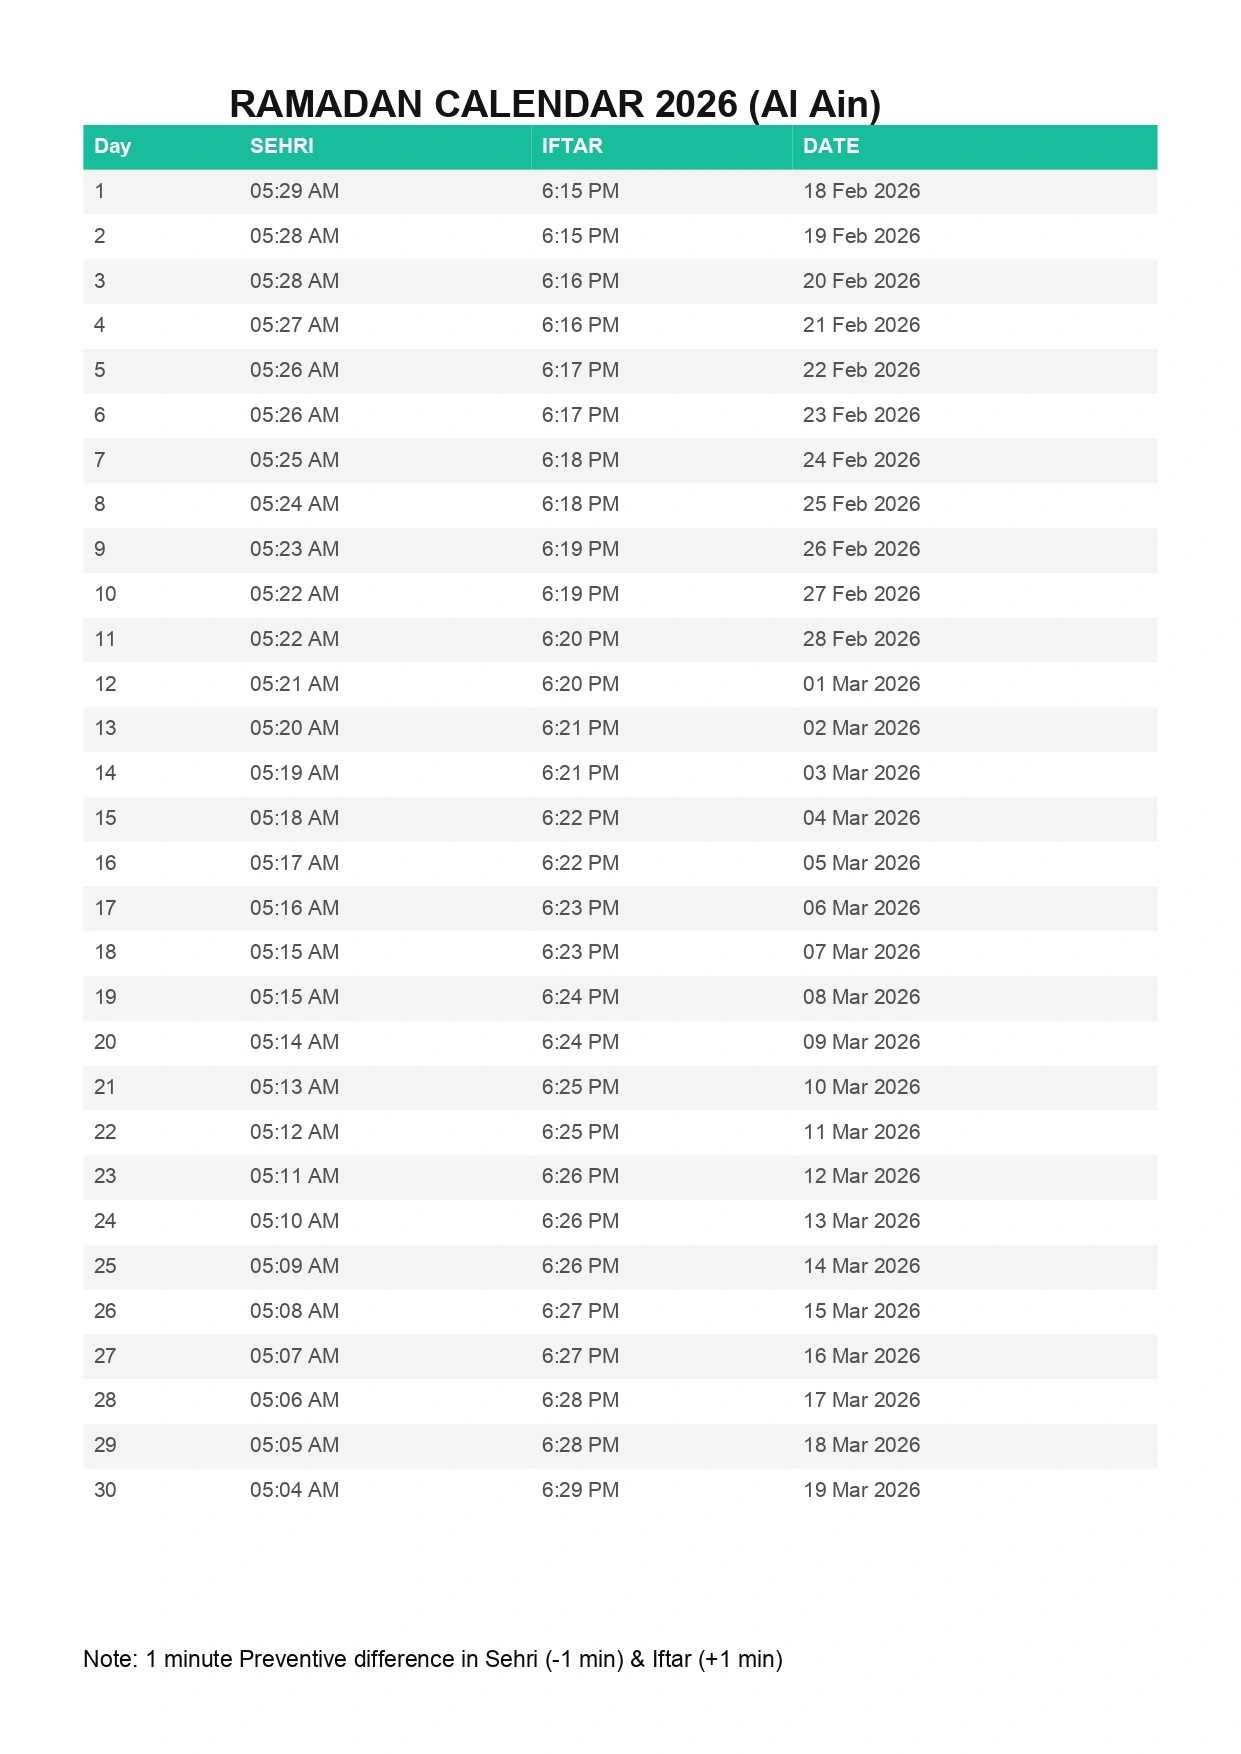Screen dimensions: 1241x1754
Task: Click Sehri time 05:20 AM on day 13
Action: click(x=294, y=728)
